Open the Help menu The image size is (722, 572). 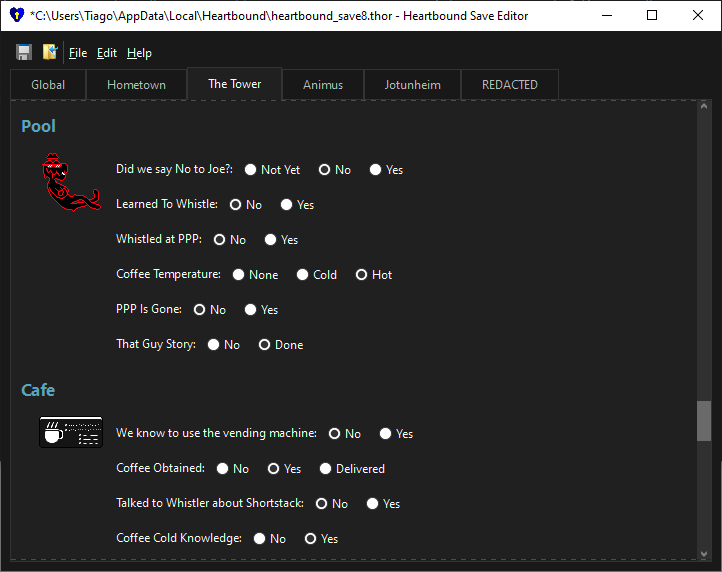click(x=139, y=53)
